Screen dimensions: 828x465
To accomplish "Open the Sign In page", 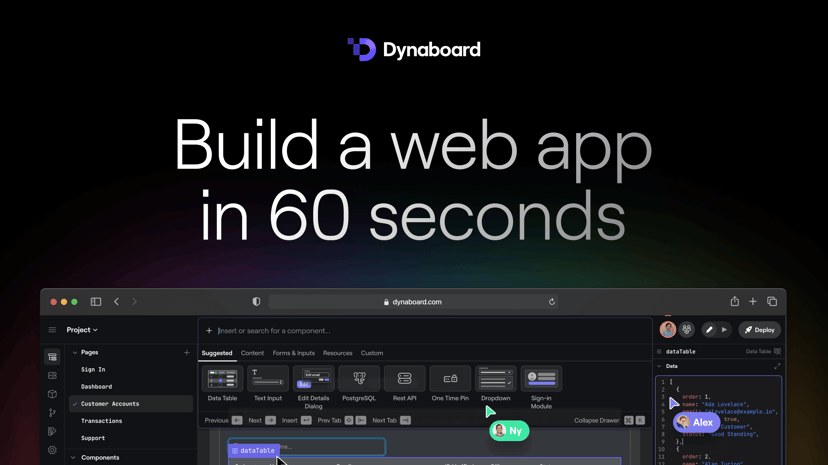I will point(93,369).
